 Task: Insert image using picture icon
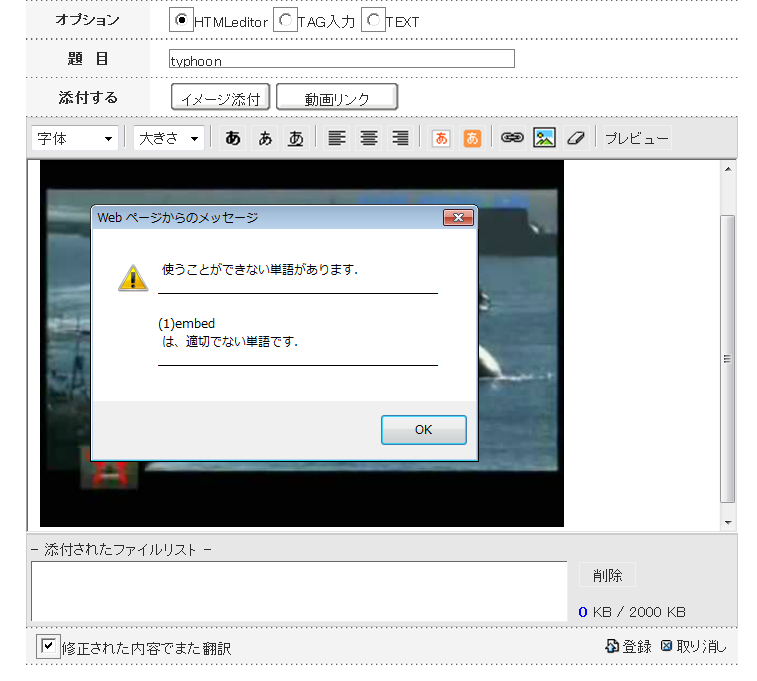[x=544, y=139]
